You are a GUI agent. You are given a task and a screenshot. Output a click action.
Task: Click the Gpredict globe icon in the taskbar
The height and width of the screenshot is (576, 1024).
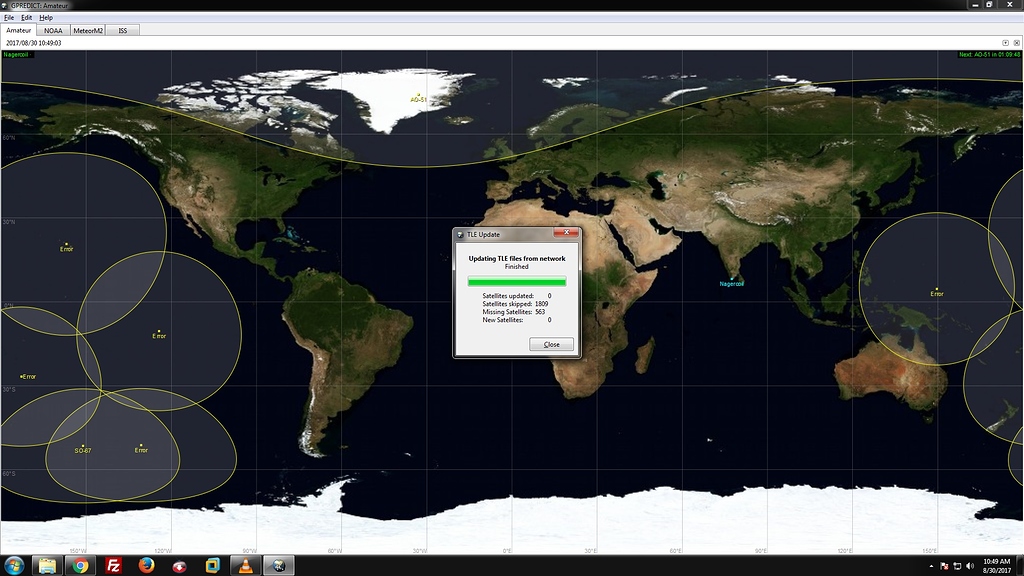277,566
